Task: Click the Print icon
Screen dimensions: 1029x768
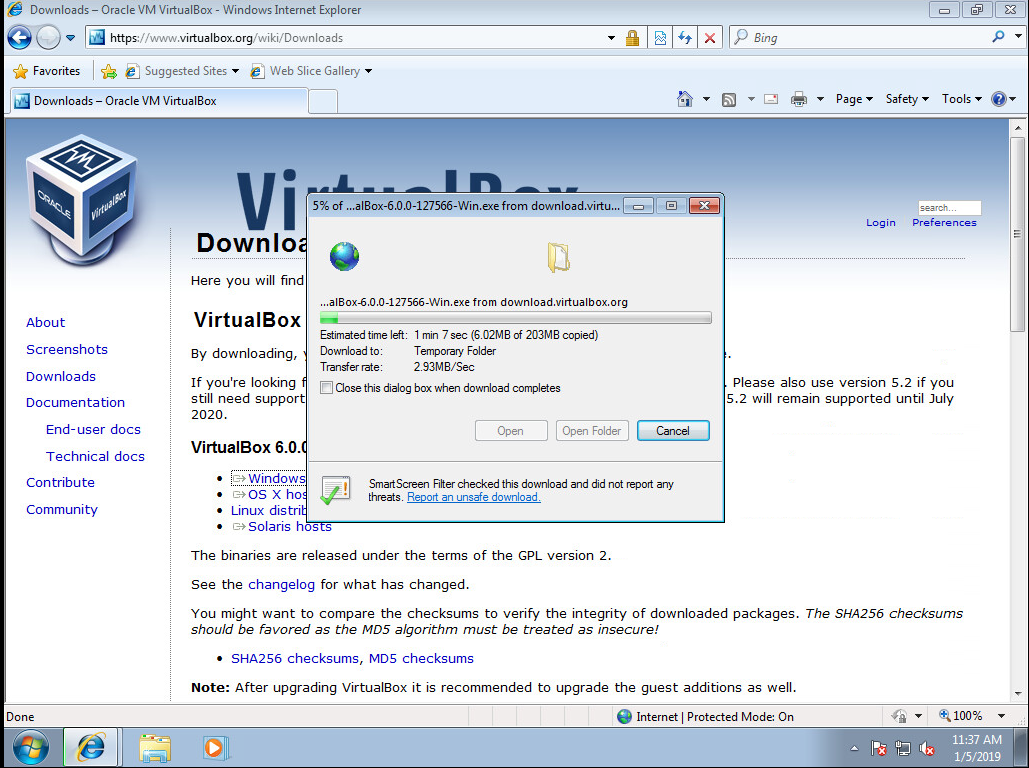Action: click(799, 99)
